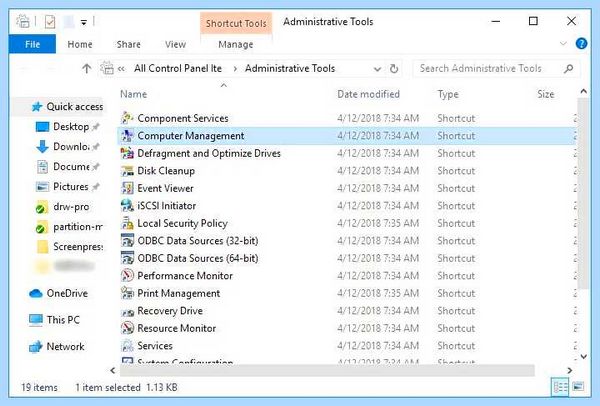Screen dimensions: 600x406
Task: Click the ODBC Data Sources (64-bit) icon
Action: click(127, 258)
